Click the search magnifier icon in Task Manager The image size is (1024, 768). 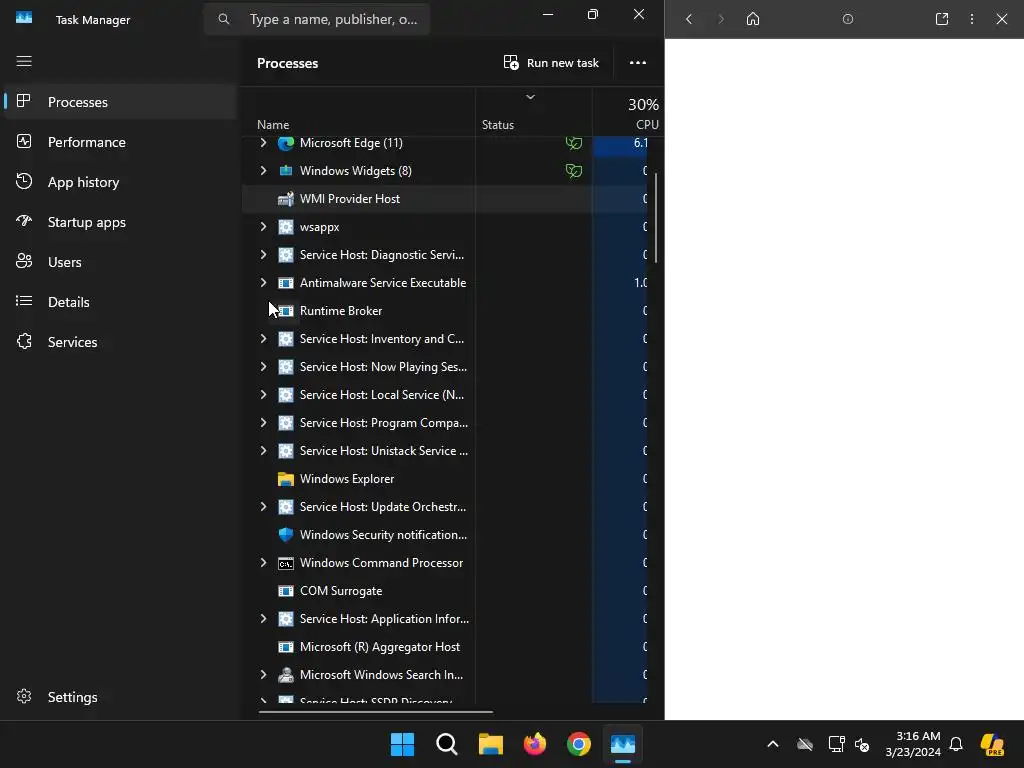click(x=223, y=19)
